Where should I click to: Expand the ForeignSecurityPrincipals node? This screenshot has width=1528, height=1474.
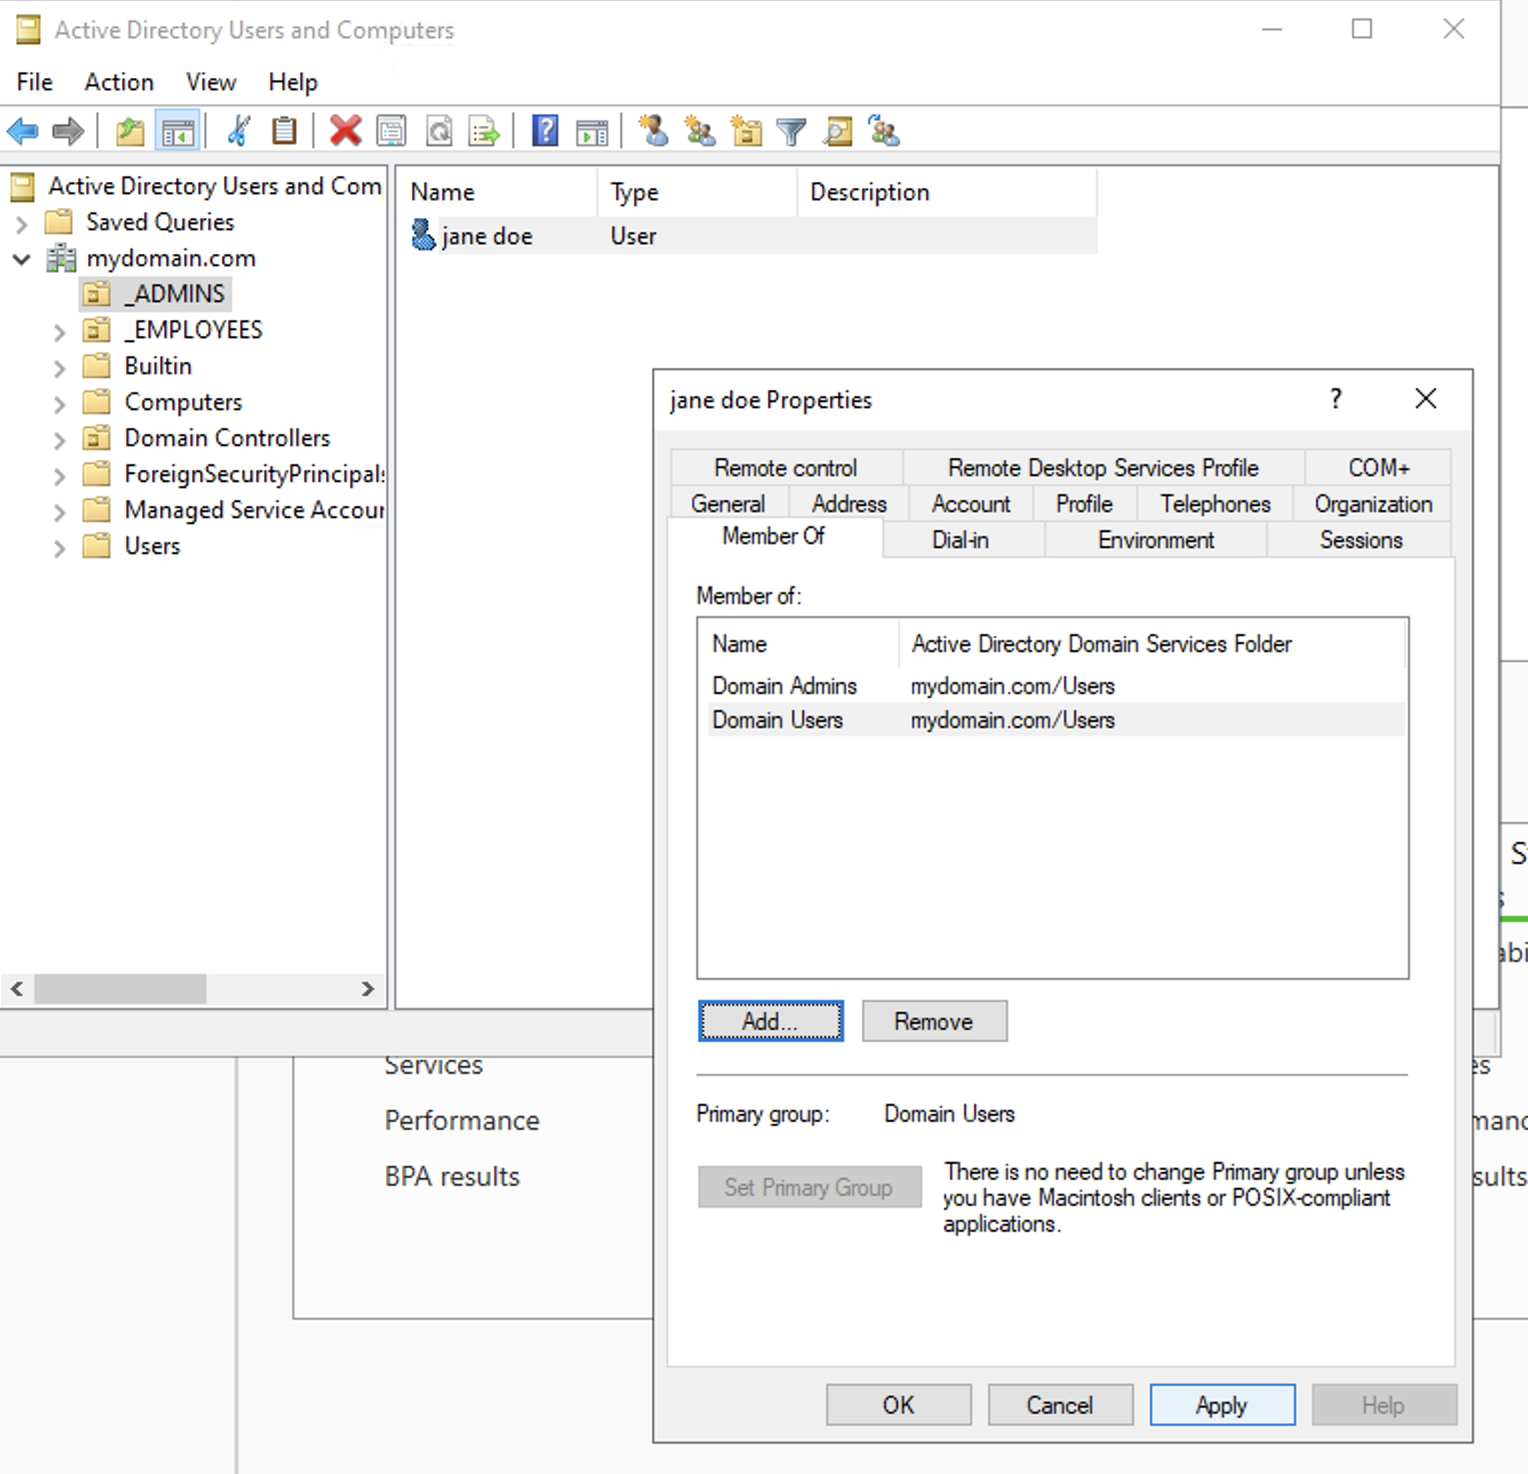[x=59, y=475]
